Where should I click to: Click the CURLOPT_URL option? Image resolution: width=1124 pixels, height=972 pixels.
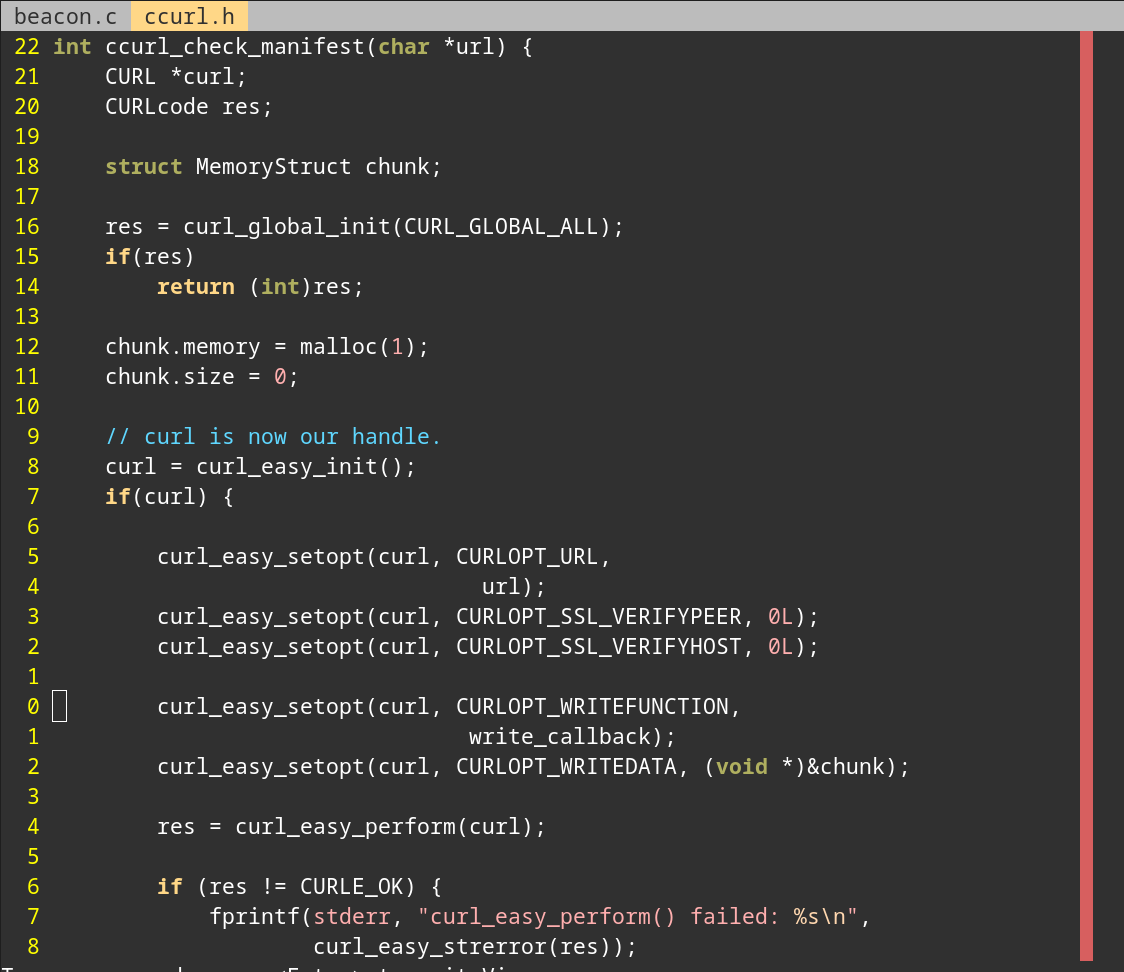(527, 556)
